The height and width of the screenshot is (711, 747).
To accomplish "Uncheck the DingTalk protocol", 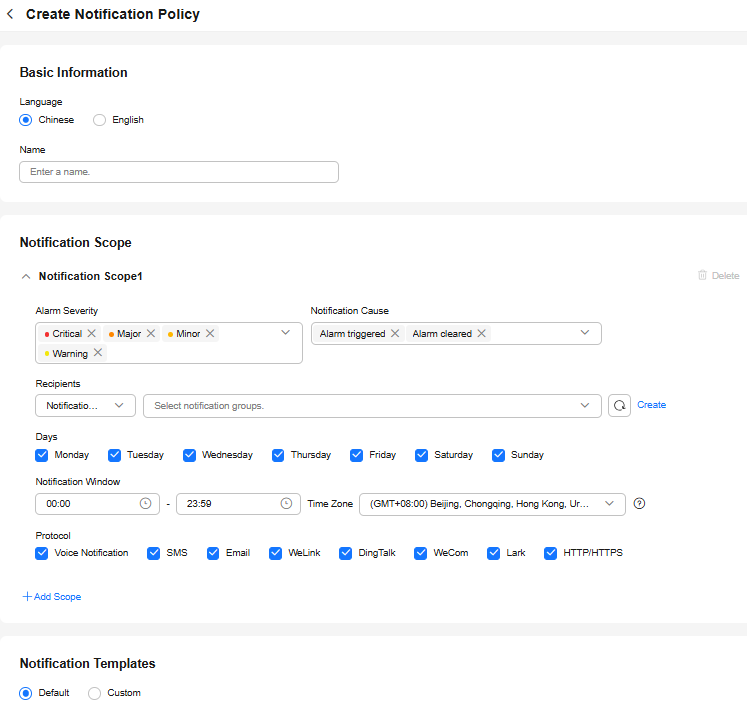I will coord(346,553).
